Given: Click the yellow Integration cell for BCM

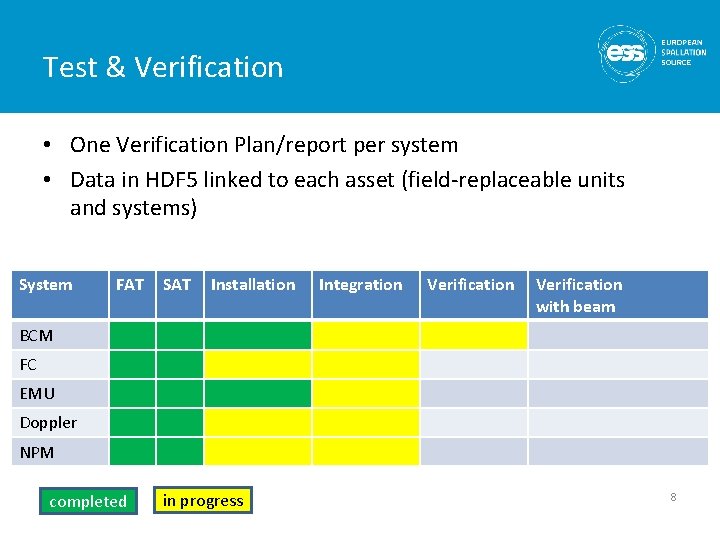Looking at the screenshot, I should point(366,335).
